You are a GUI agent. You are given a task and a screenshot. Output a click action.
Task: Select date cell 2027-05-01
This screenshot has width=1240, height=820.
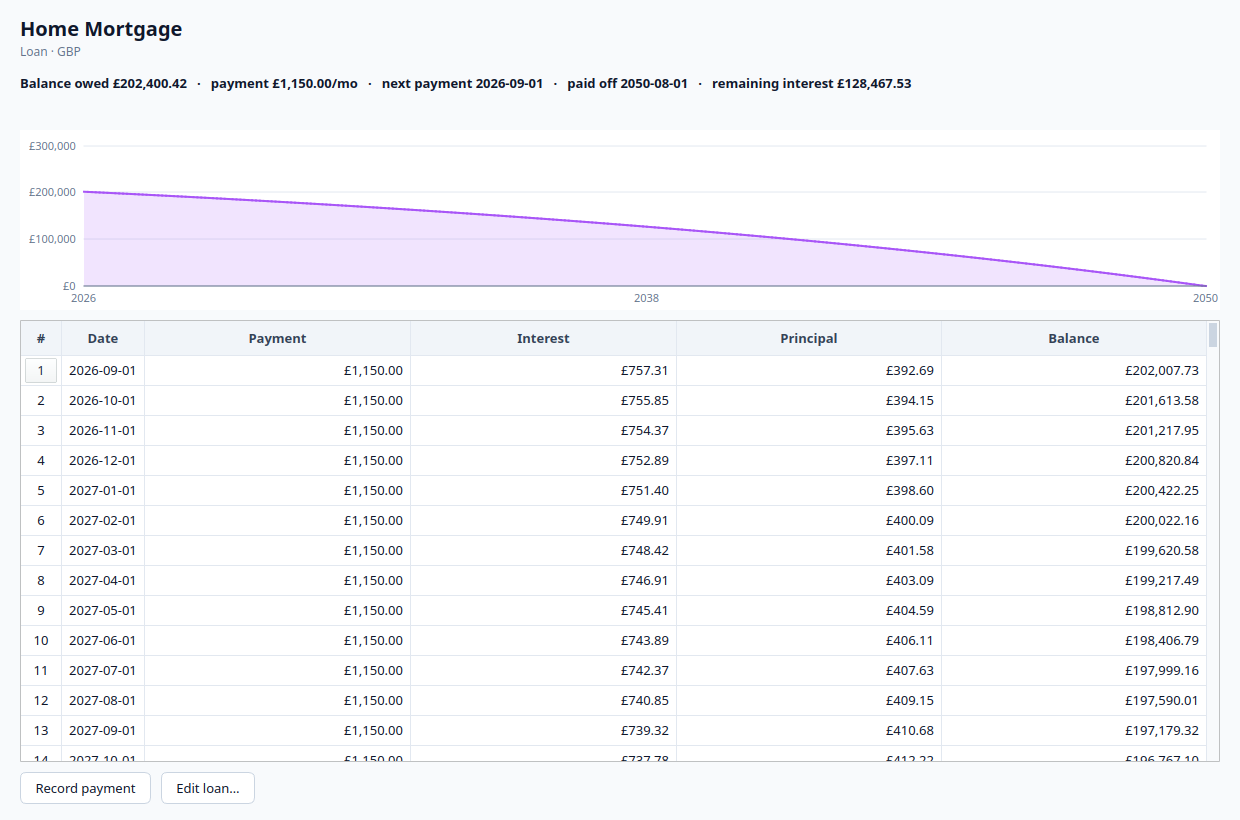(x=103, y=611)
